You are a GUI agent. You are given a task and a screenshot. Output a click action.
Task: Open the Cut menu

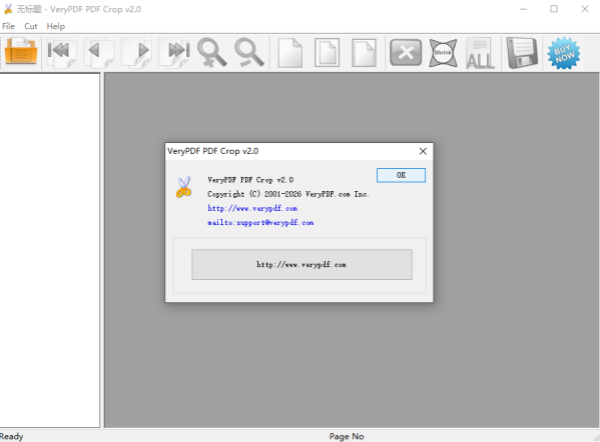tap(31, 26)
